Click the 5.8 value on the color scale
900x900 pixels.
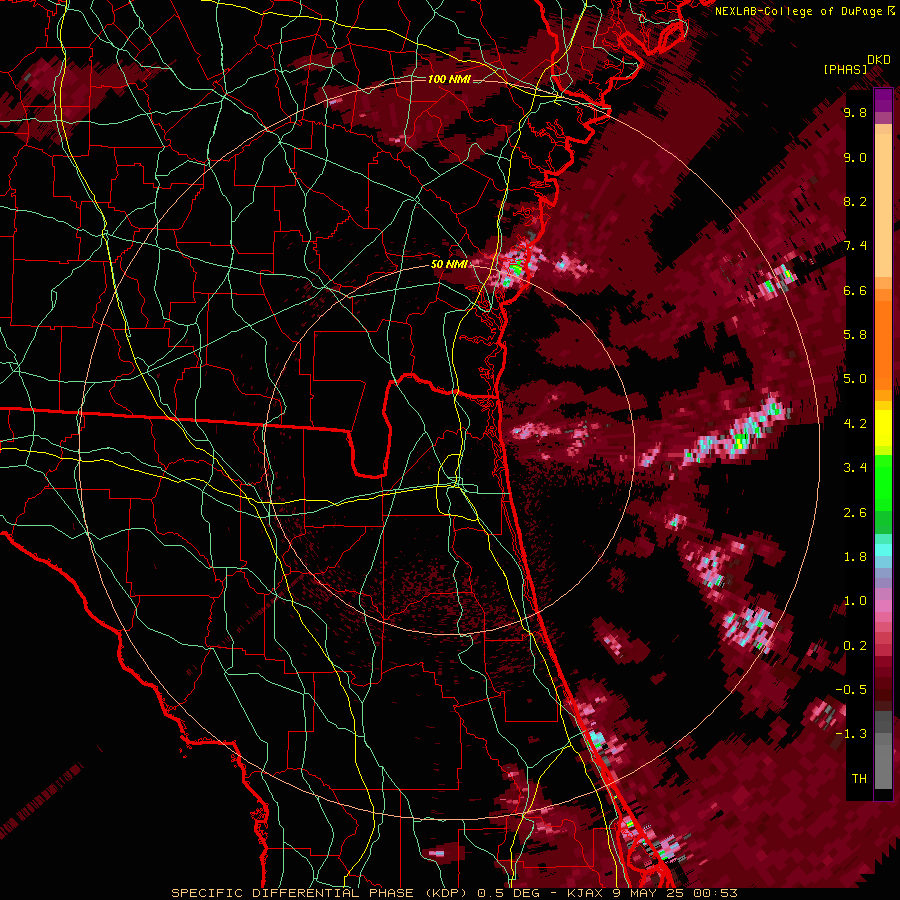(855, 335)
